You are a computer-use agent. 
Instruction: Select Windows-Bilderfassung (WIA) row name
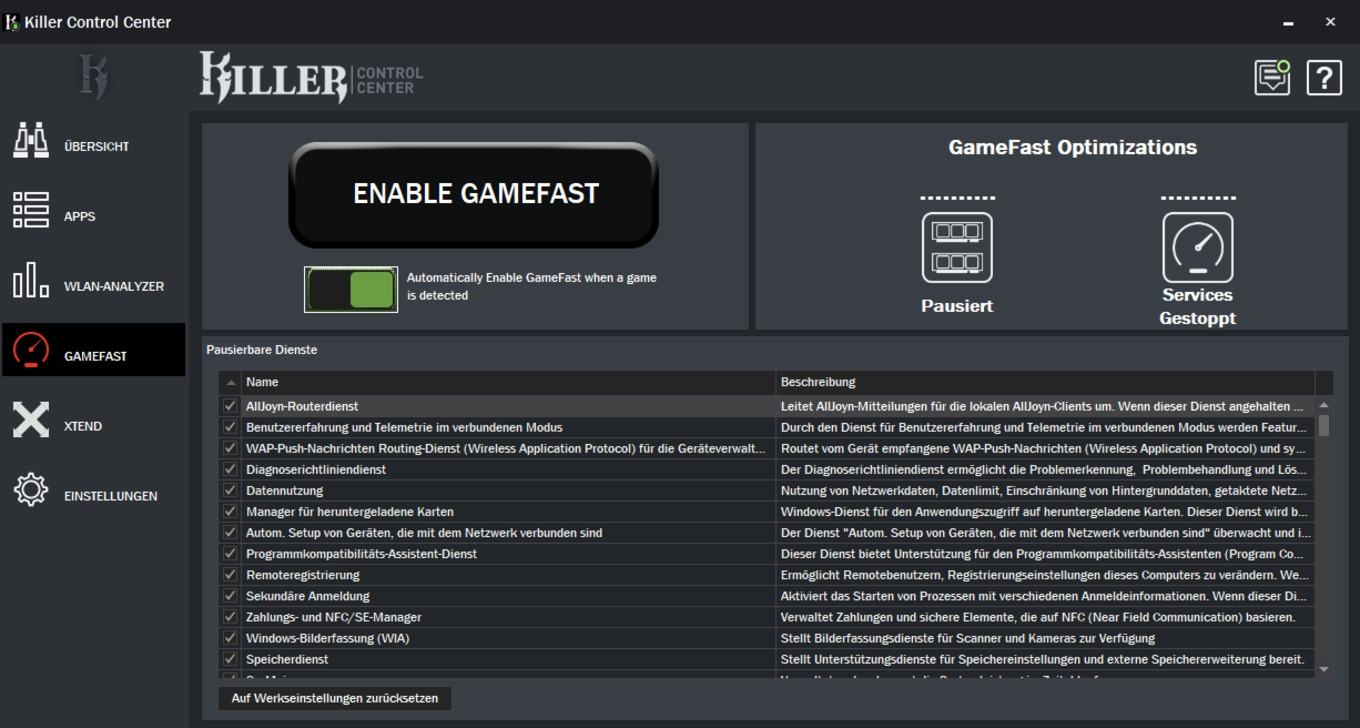click(327, 638)
